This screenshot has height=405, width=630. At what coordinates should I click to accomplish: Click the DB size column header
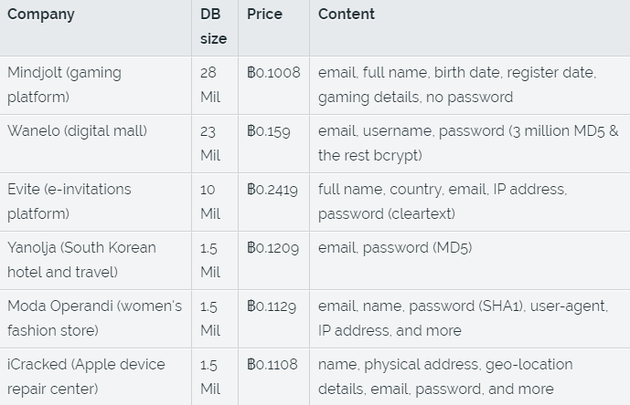click(212, 26)
